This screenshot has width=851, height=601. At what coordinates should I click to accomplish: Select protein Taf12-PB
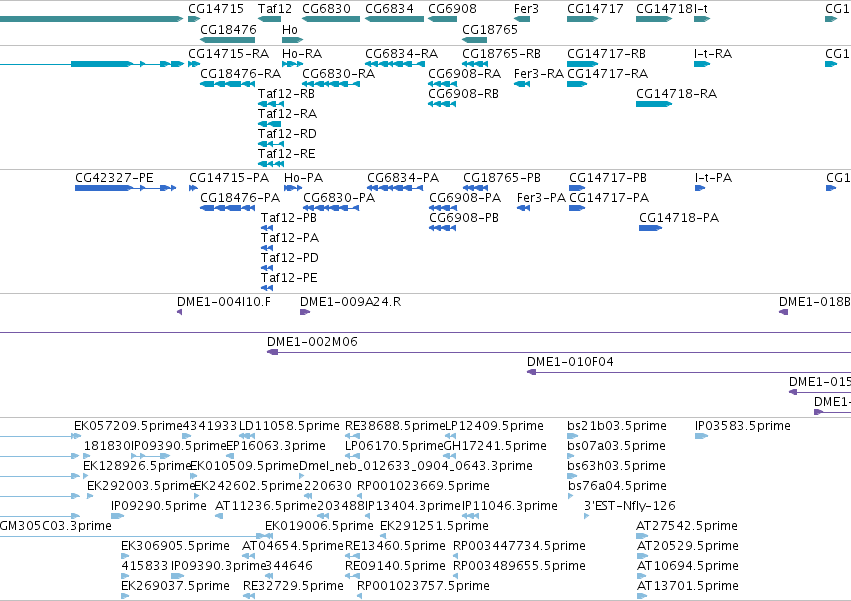pos(289,218)
